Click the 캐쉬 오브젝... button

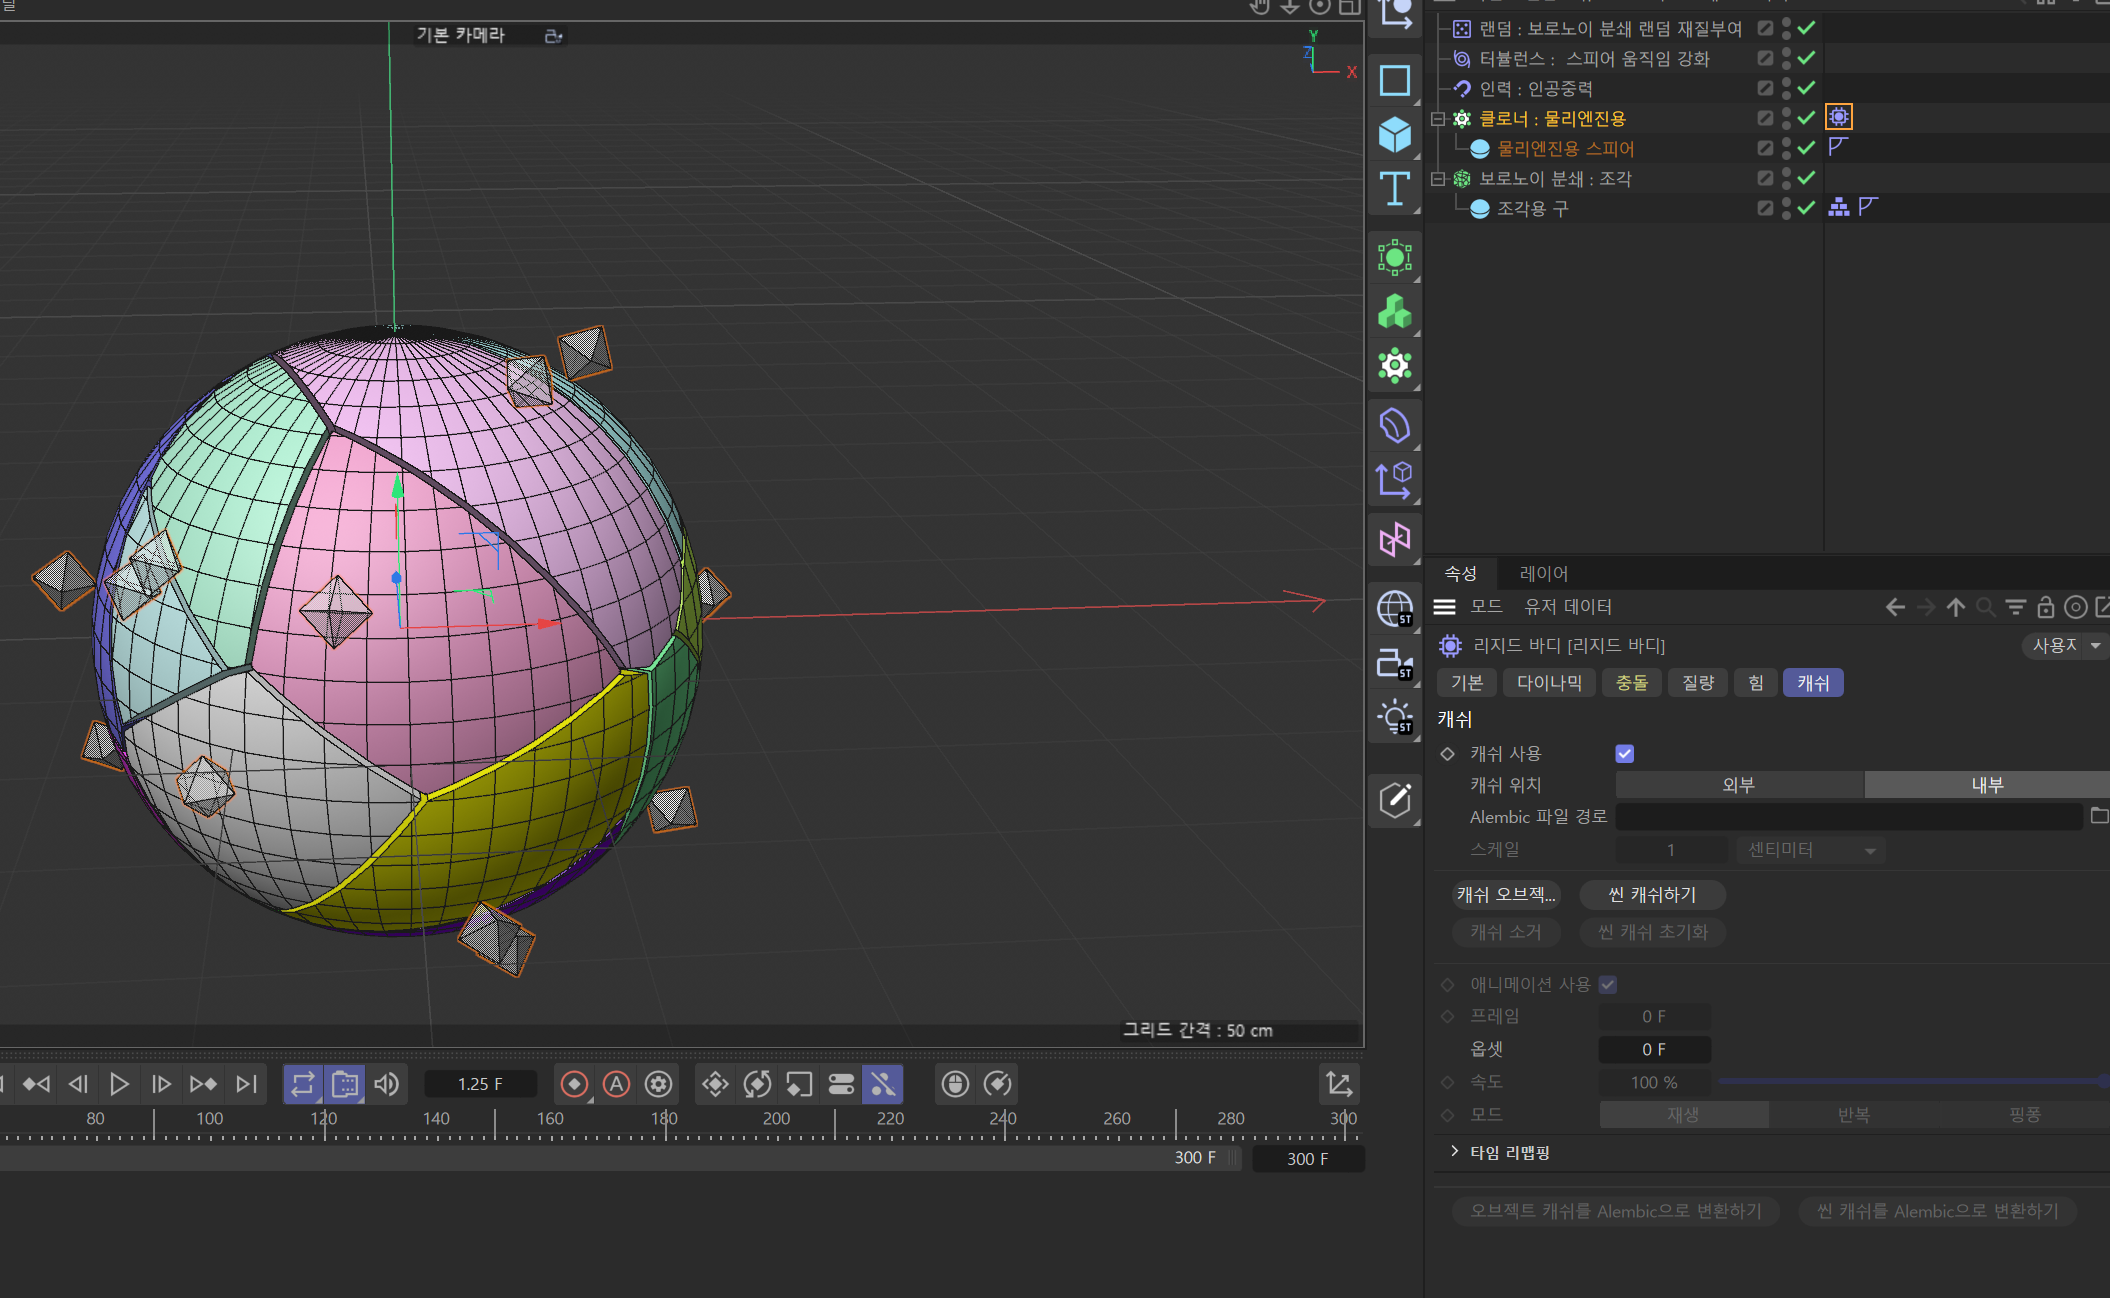tap(1506, 895)
